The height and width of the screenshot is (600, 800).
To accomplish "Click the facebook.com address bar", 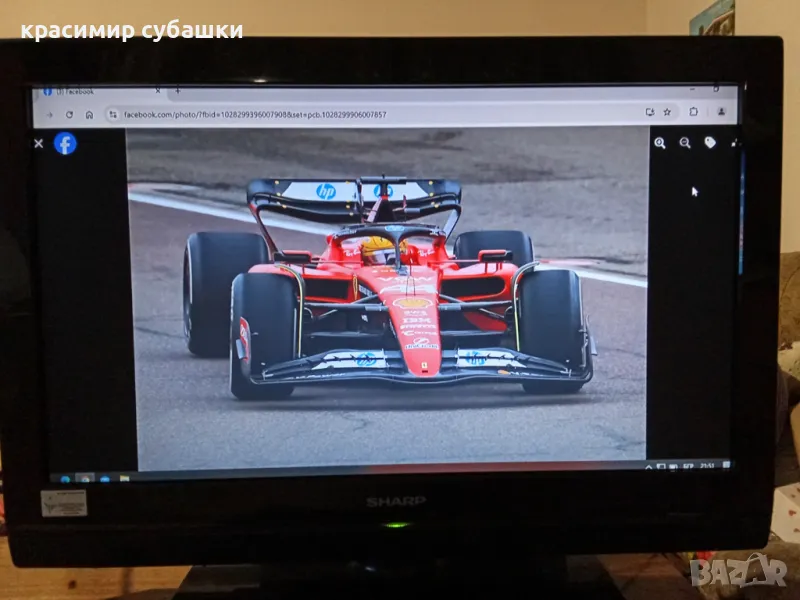I will coord(300,114).
